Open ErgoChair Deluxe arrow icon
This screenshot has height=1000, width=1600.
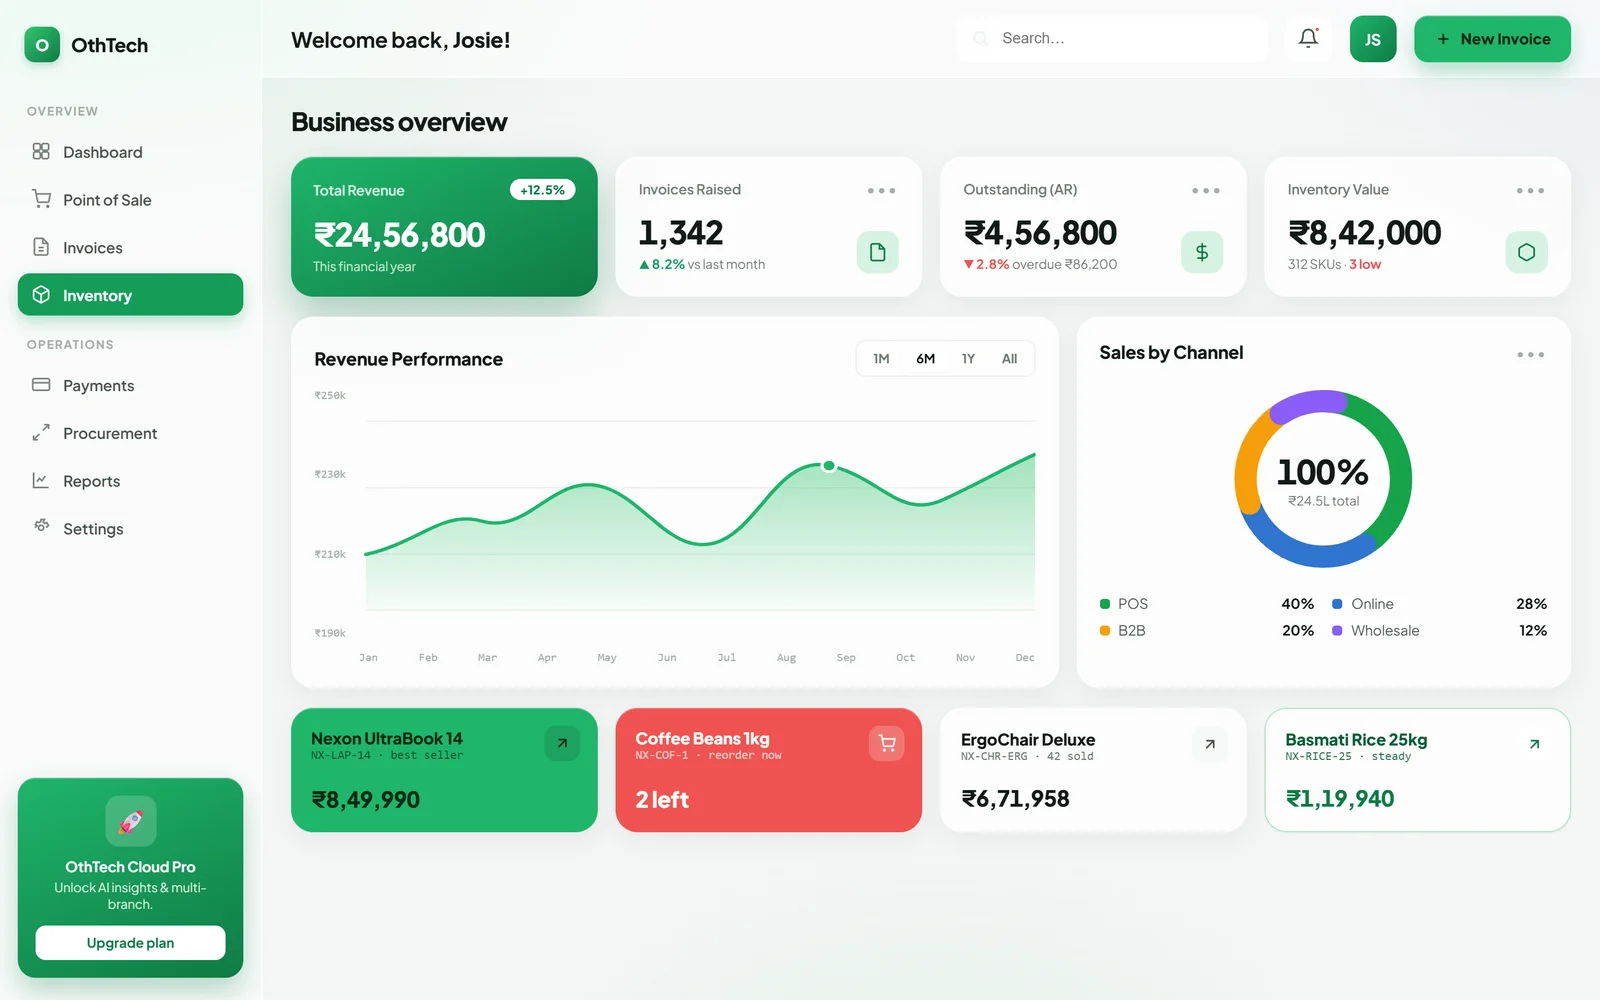[1210, 744]
